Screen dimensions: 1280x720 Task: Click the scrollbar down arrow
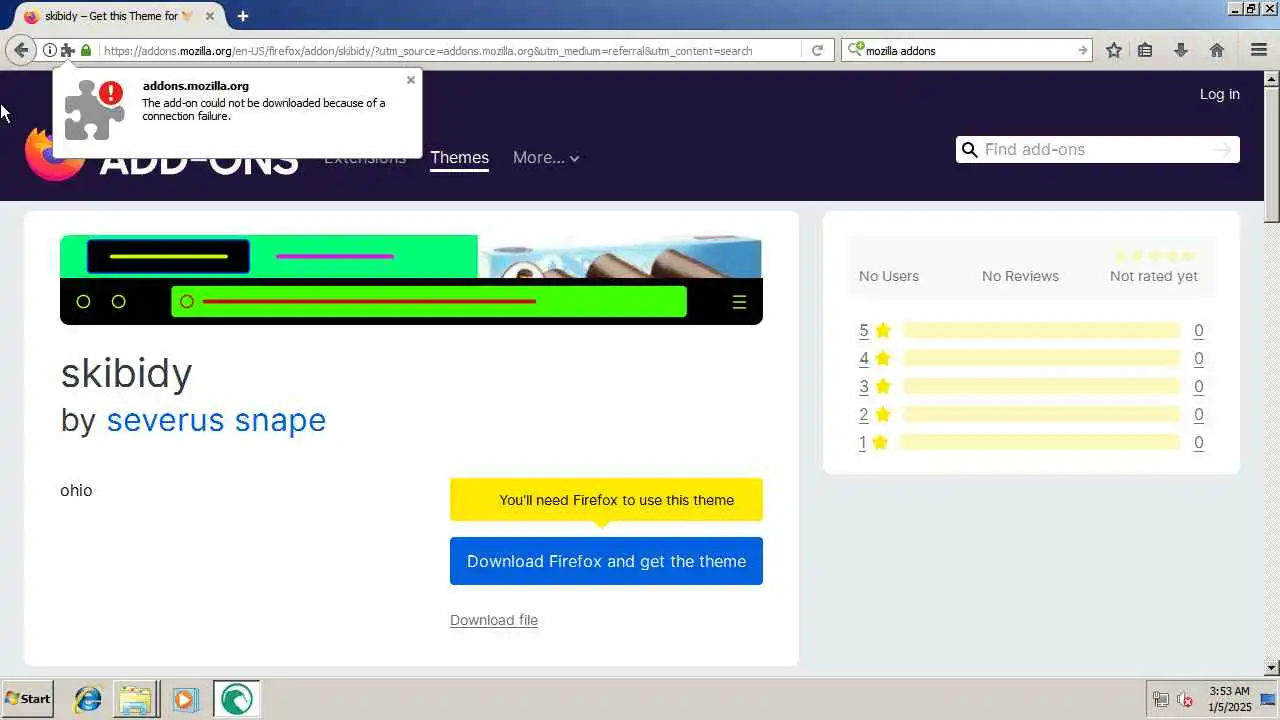click(1272, 668)
